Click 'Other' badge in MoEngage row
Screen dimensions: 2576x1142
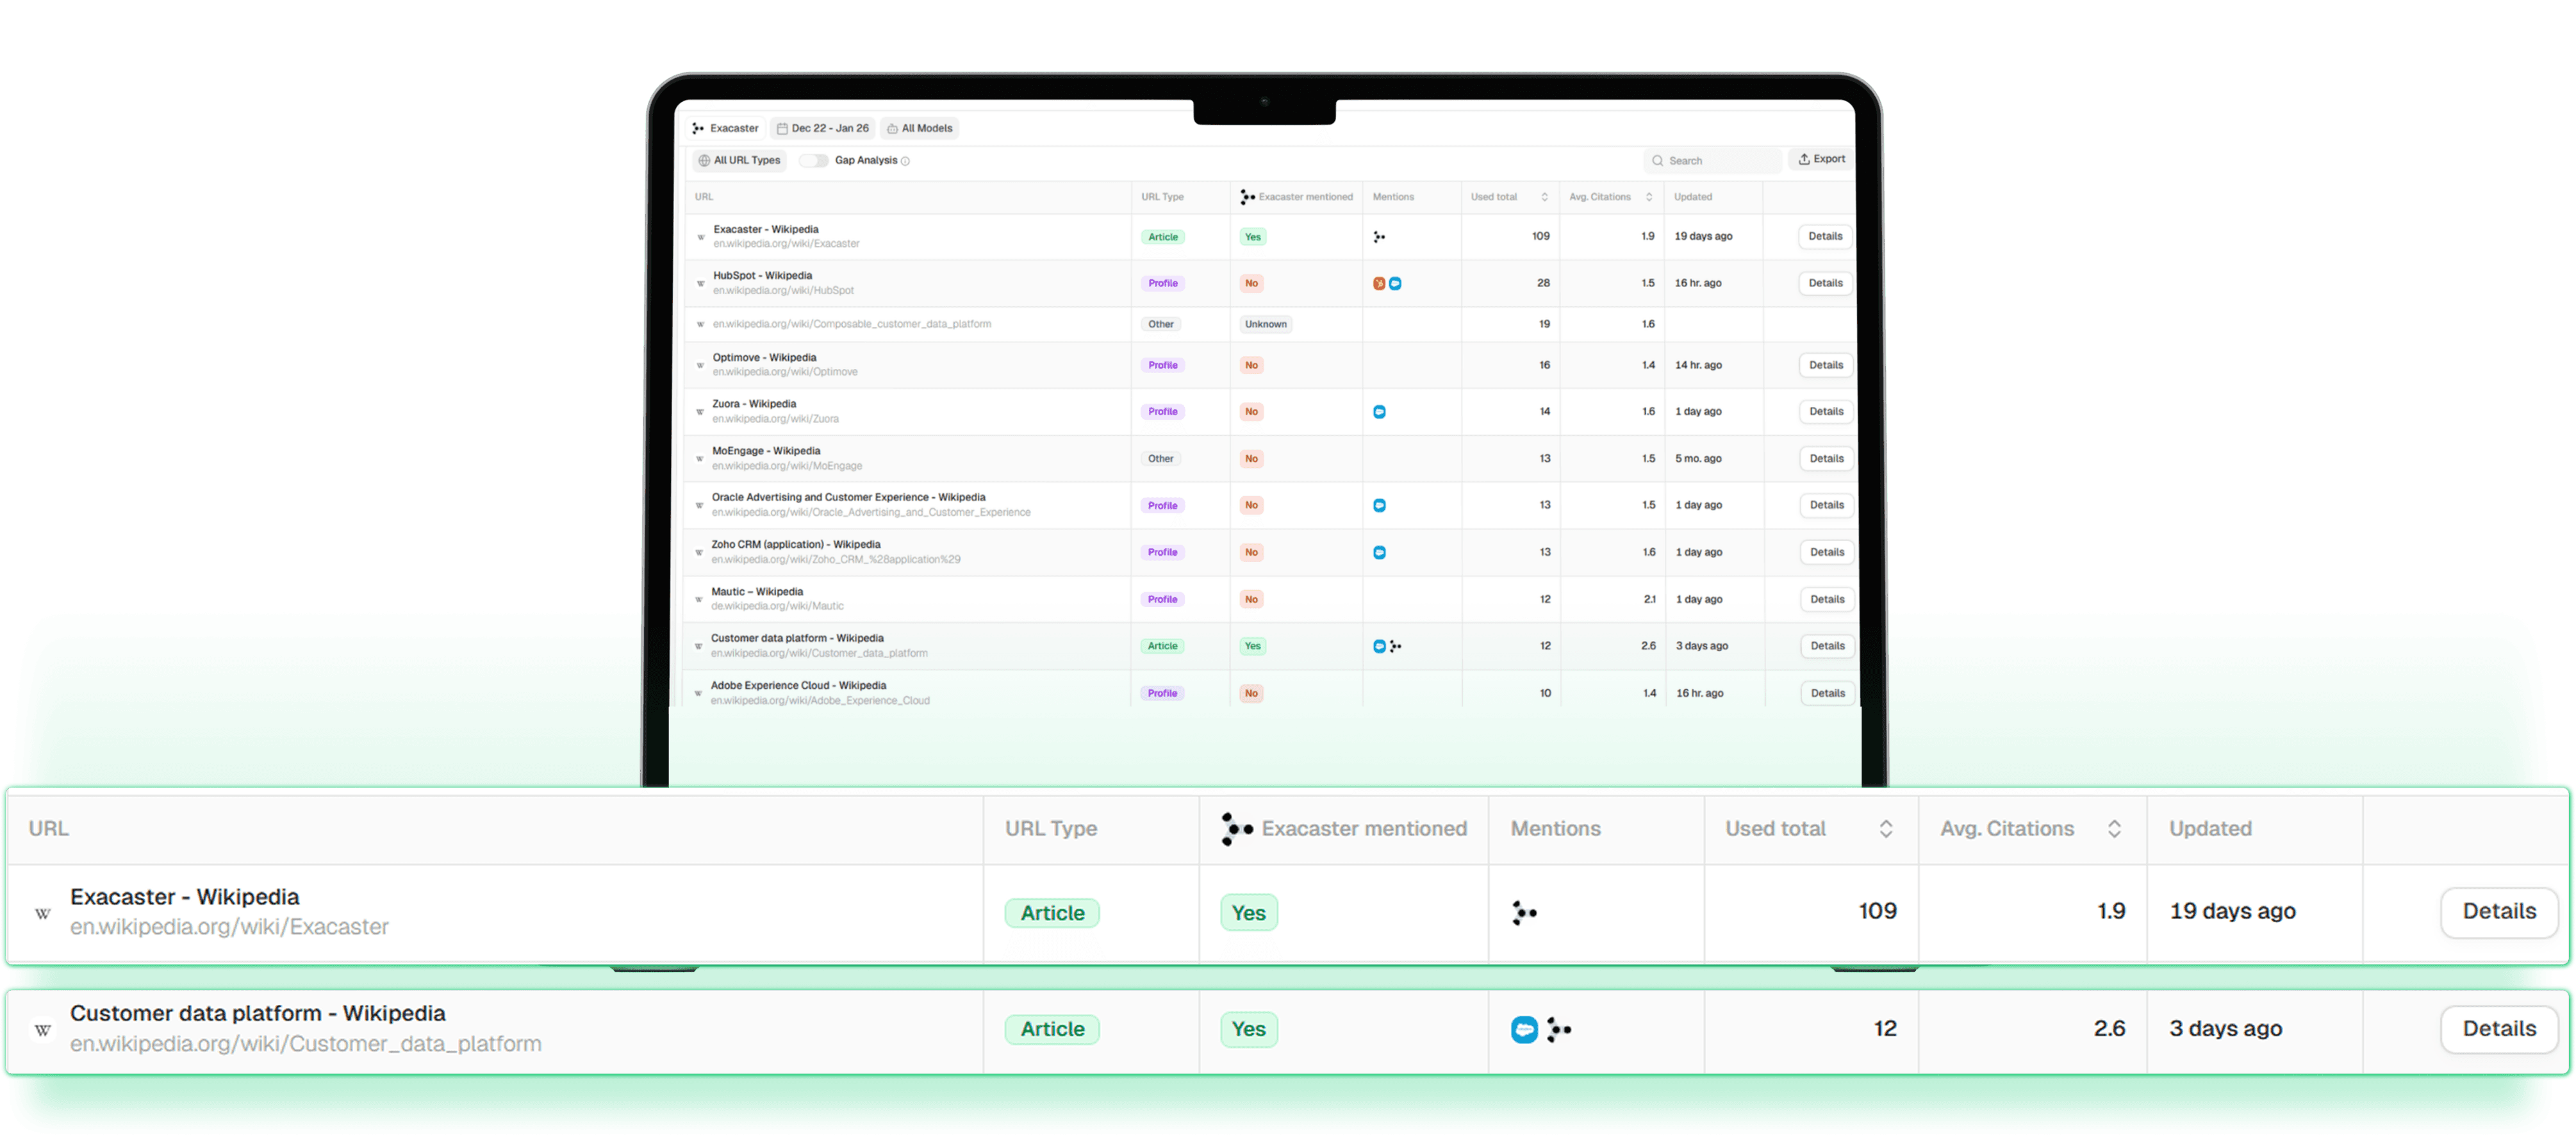(1161, 460)
